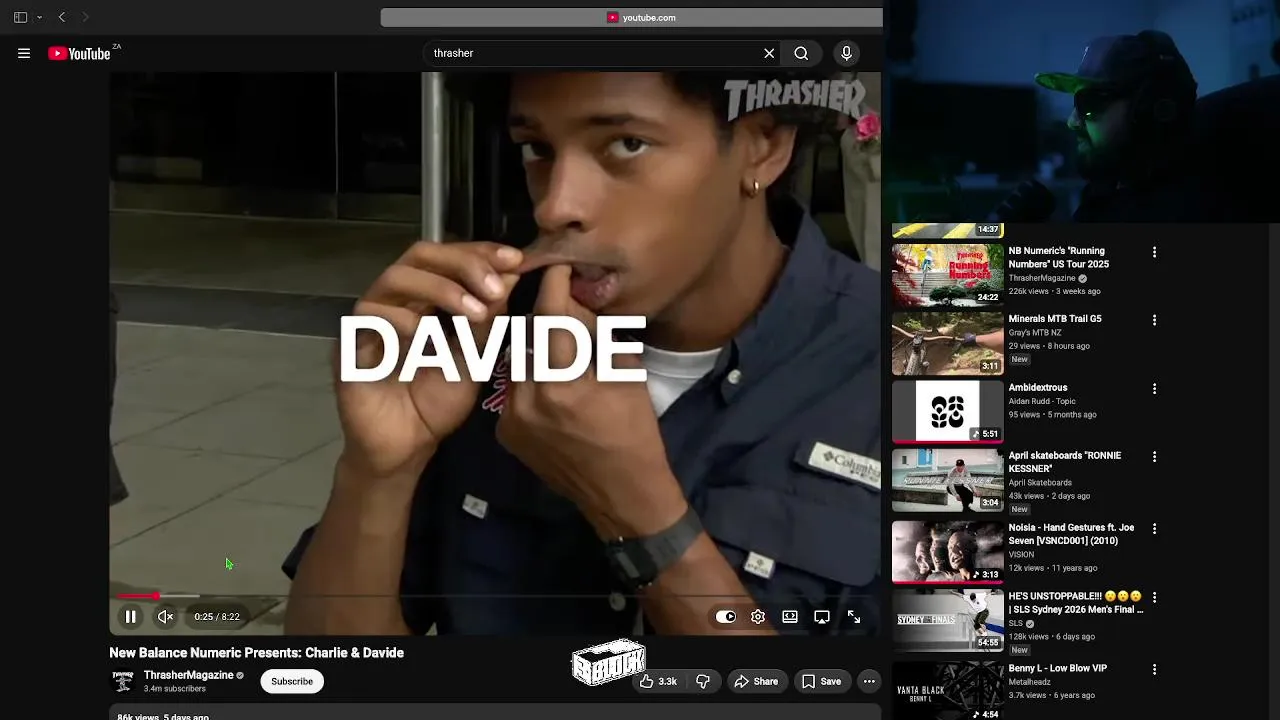Clear the search text with the X
This screenshot has height=720, width=1280.
769,54
